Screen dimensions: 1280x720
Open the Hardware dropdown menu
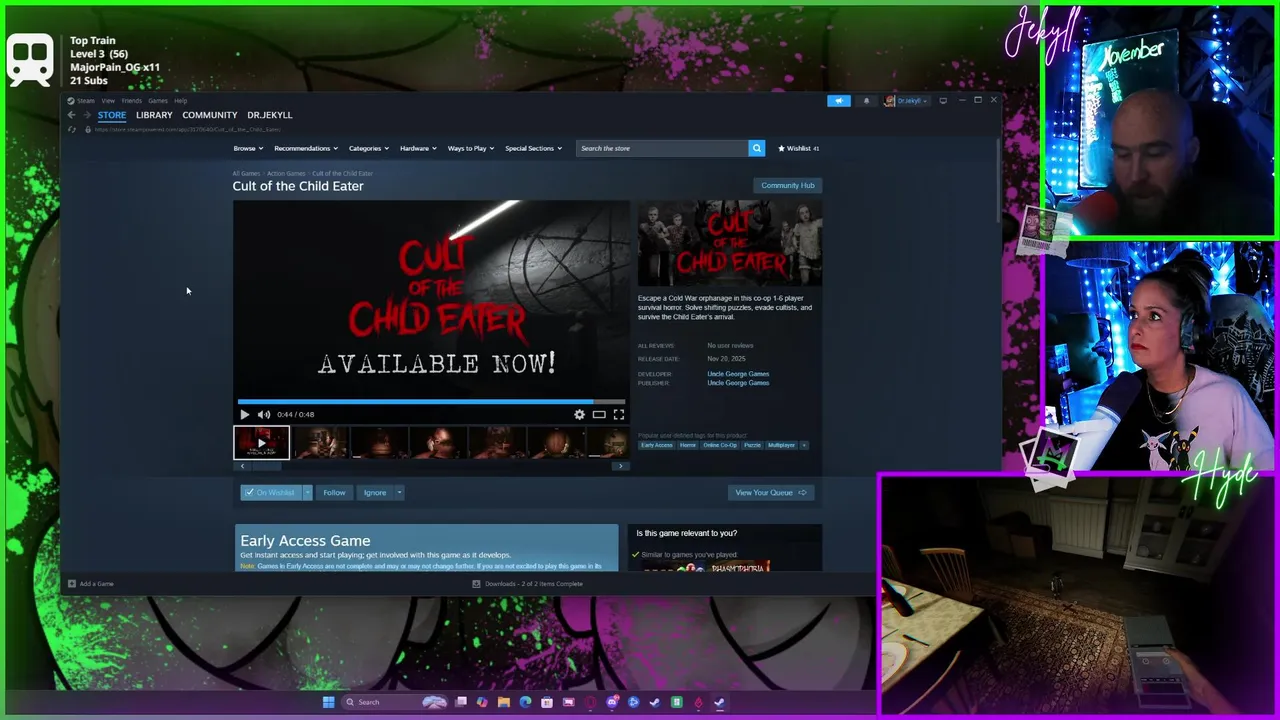[x=418, y=148]
